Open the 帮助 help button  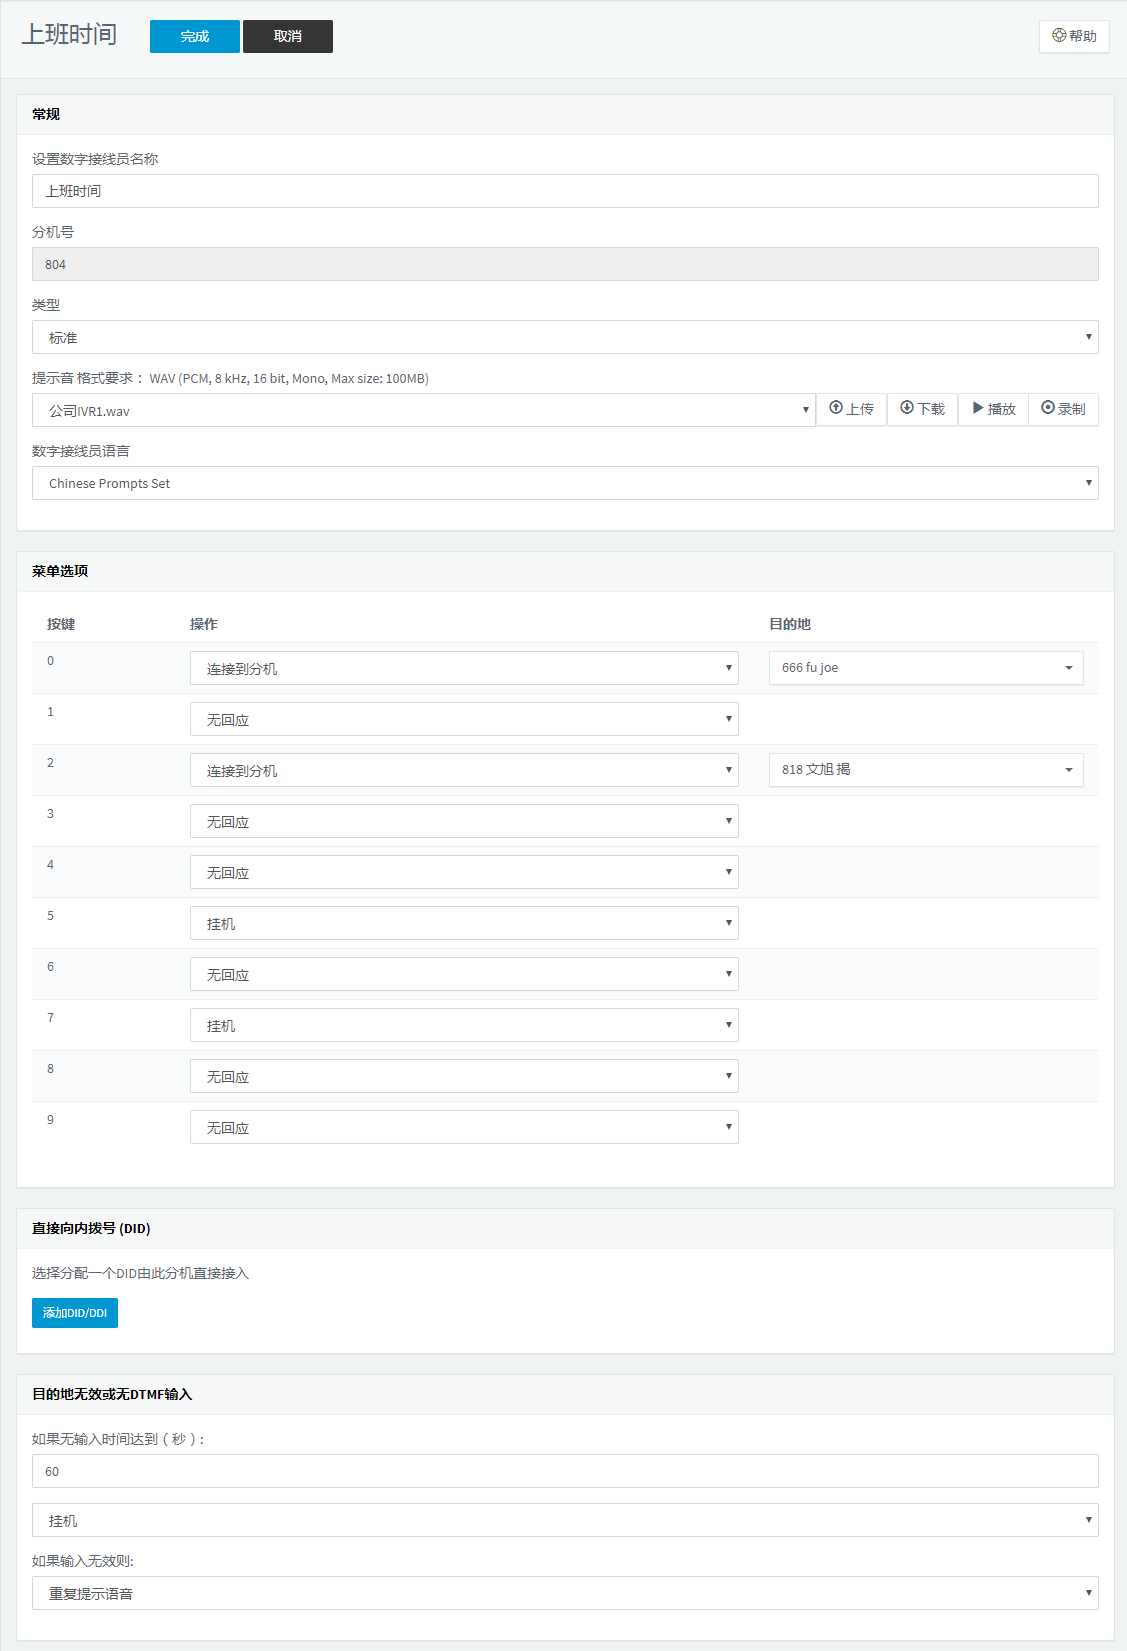(x=1074, y=36)
